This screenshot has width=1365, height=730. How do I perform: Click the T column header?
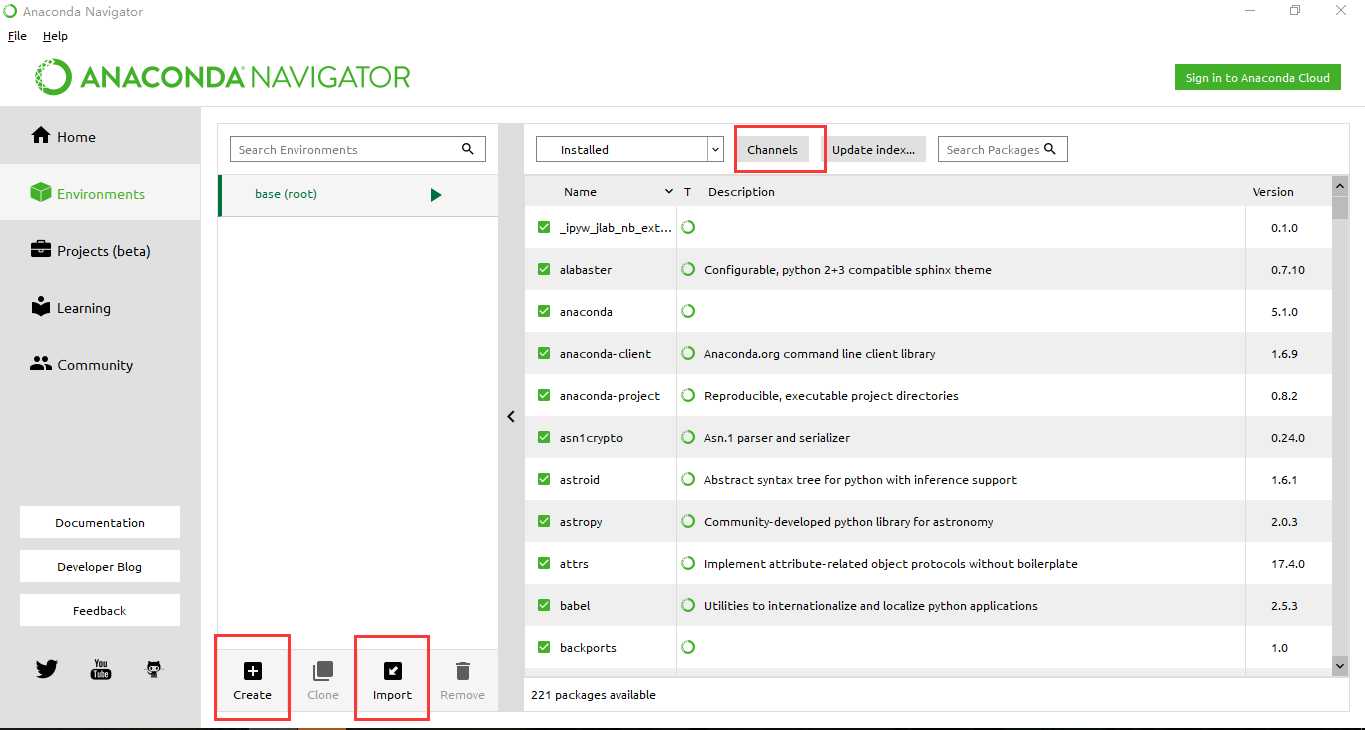point(687,191)
